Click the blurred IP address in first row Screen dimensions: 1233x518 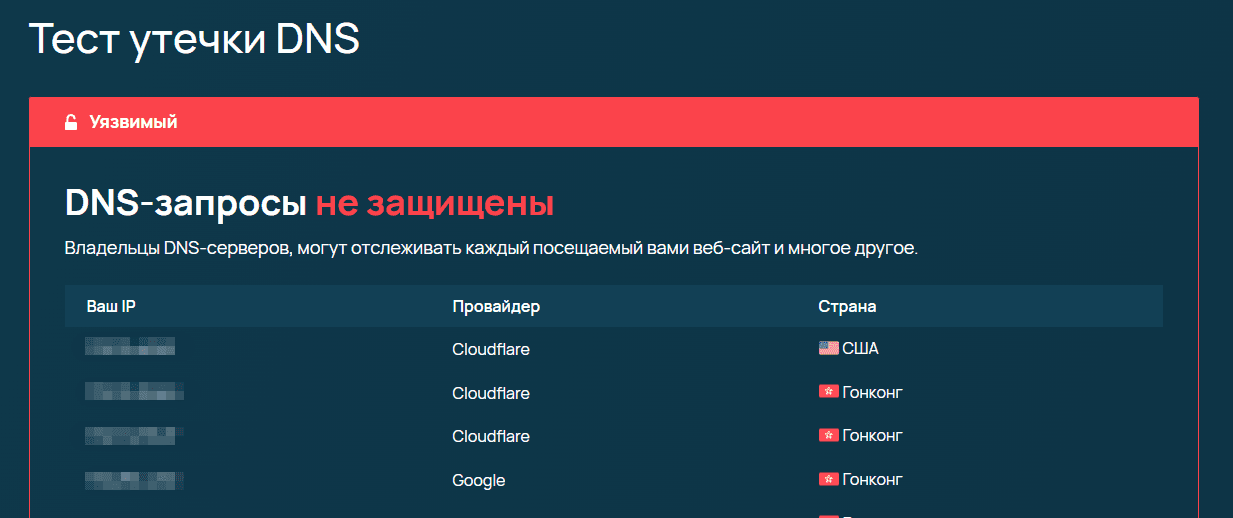pyautogui.click(x=130, y=348)
